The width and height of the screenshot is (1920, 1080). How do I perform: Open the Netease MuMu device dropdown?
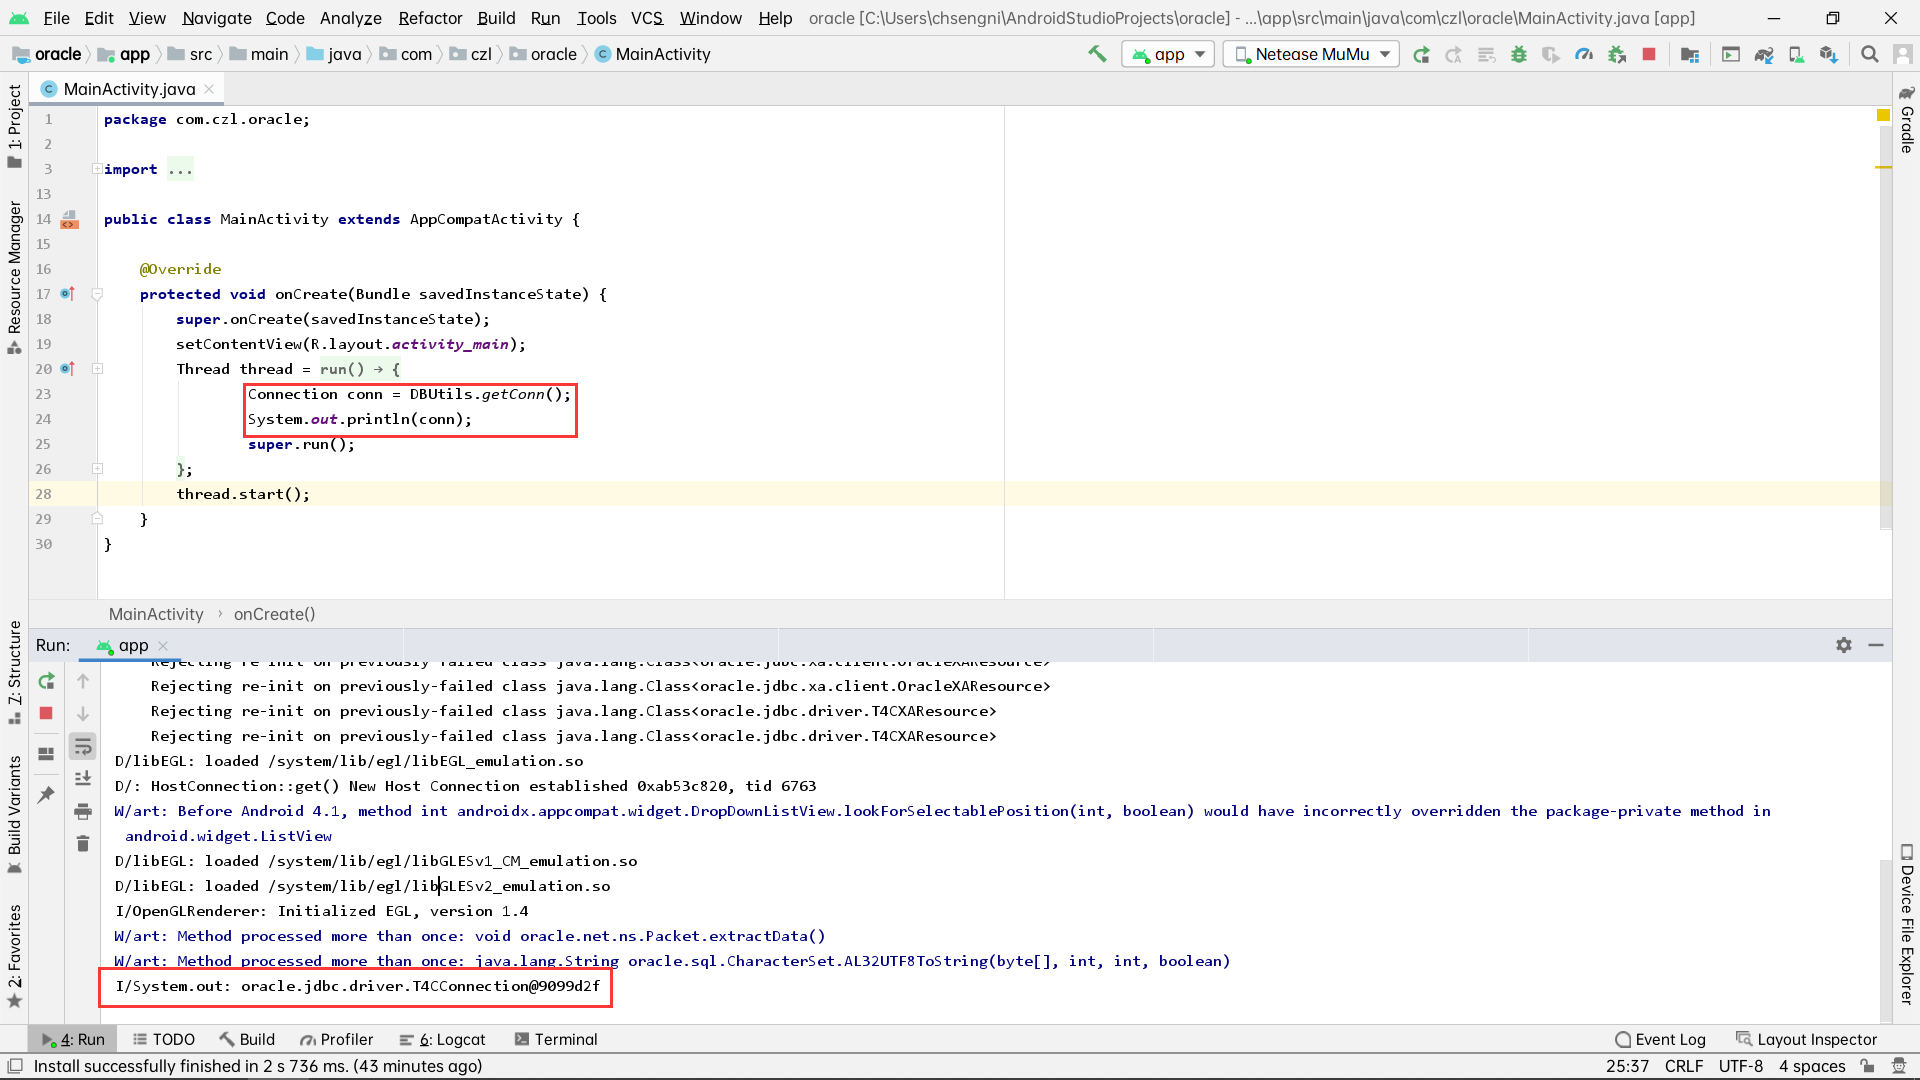tap(1312, 54)
